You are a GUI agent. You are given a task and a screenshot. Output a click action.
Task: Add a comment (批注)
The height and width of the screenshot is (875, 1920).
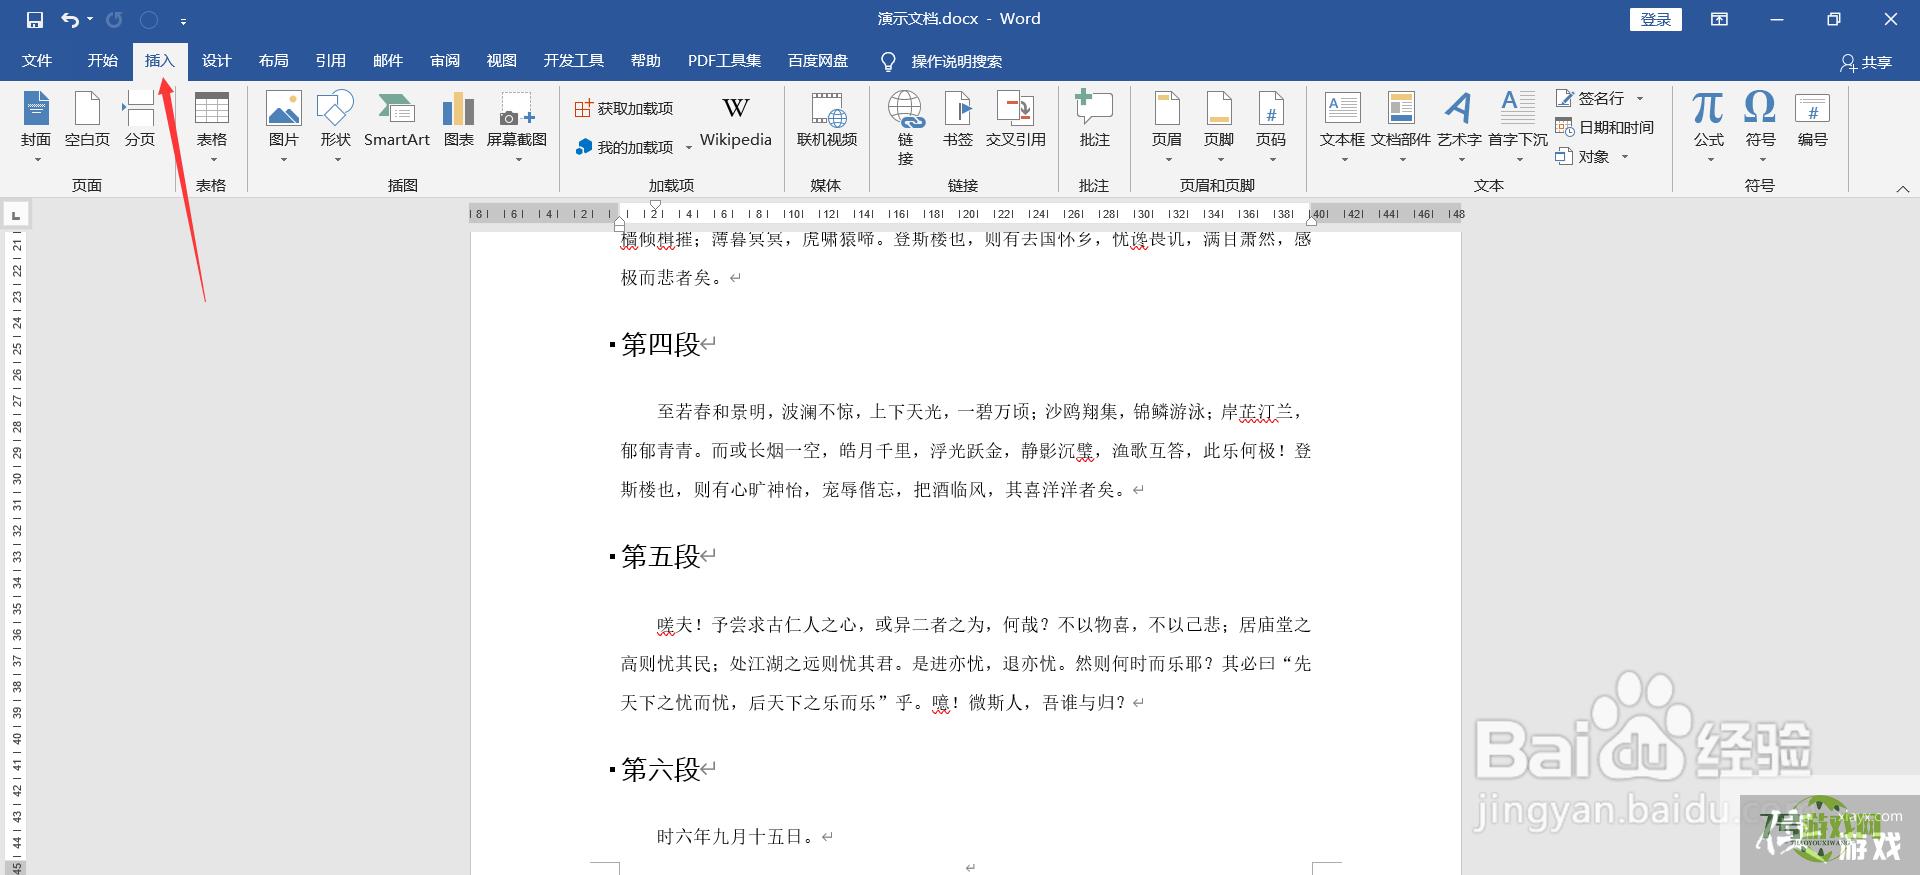point(1095,120)
